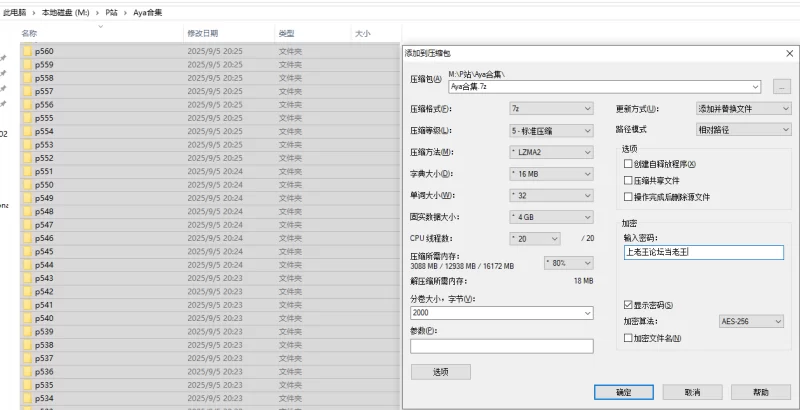Click the p560 folder icon

(x=27, y=51)
